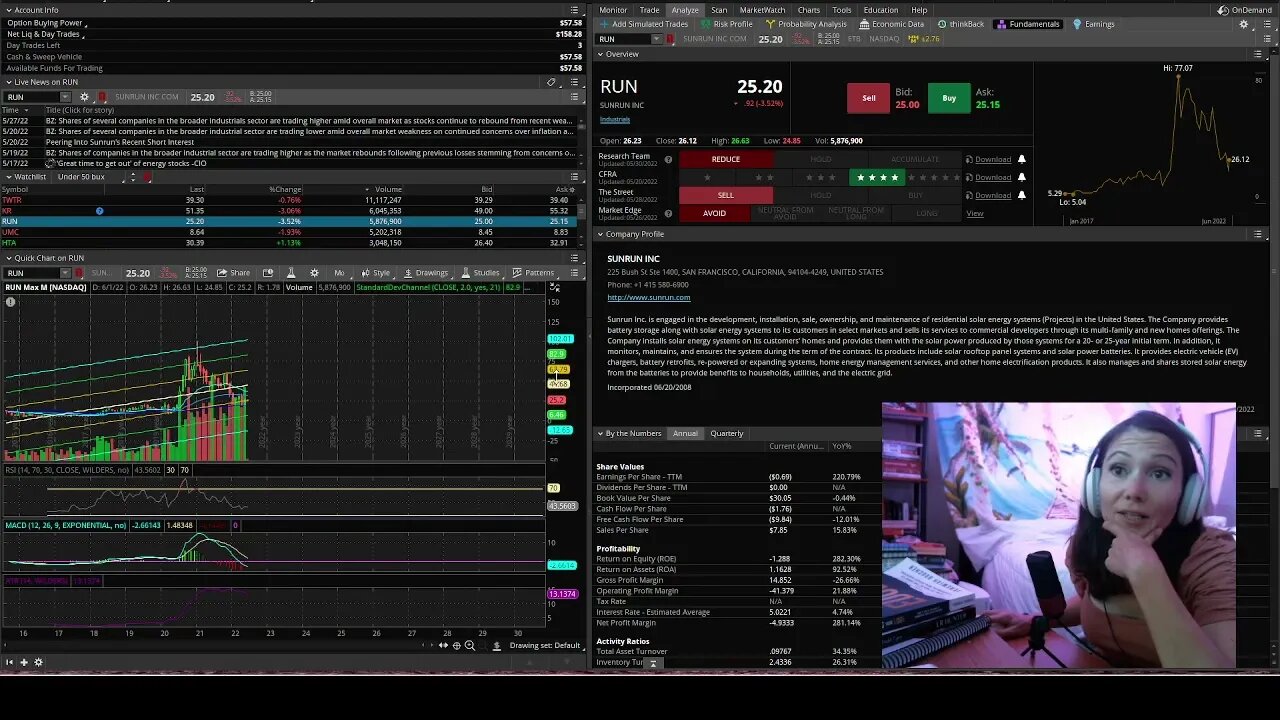Click the collapse-arrows icon at chart corner
The image size is (1280, 720).
554,287
